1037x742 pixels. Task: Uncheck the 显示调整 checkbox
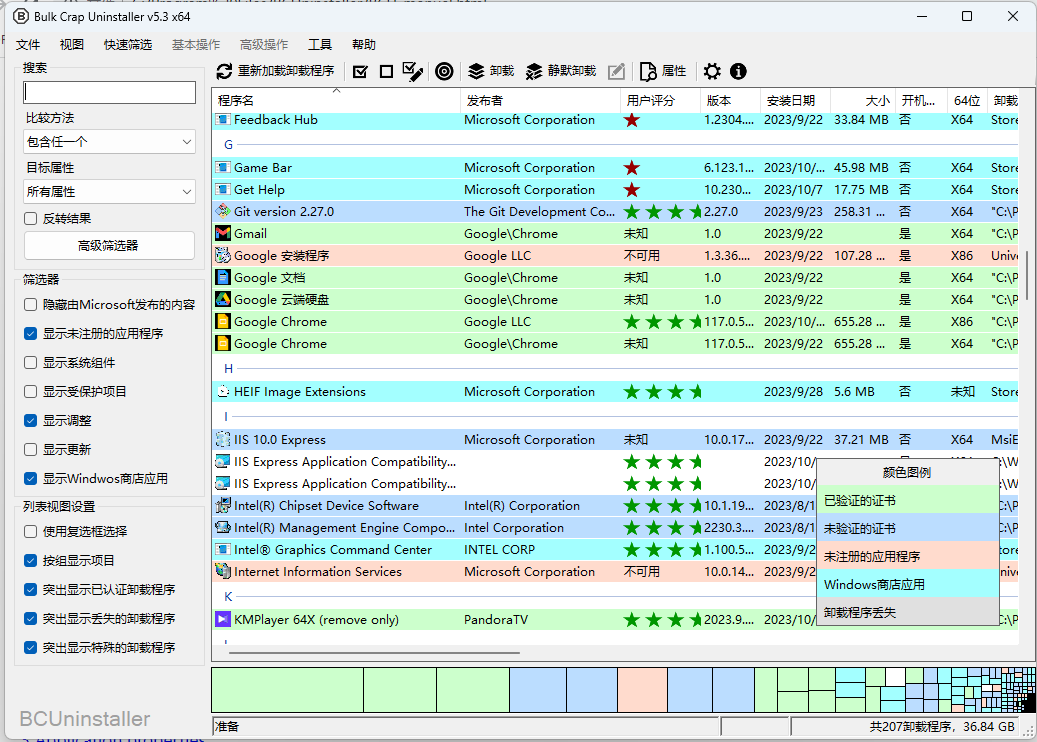pyautogui.click(x=30, y=421)
